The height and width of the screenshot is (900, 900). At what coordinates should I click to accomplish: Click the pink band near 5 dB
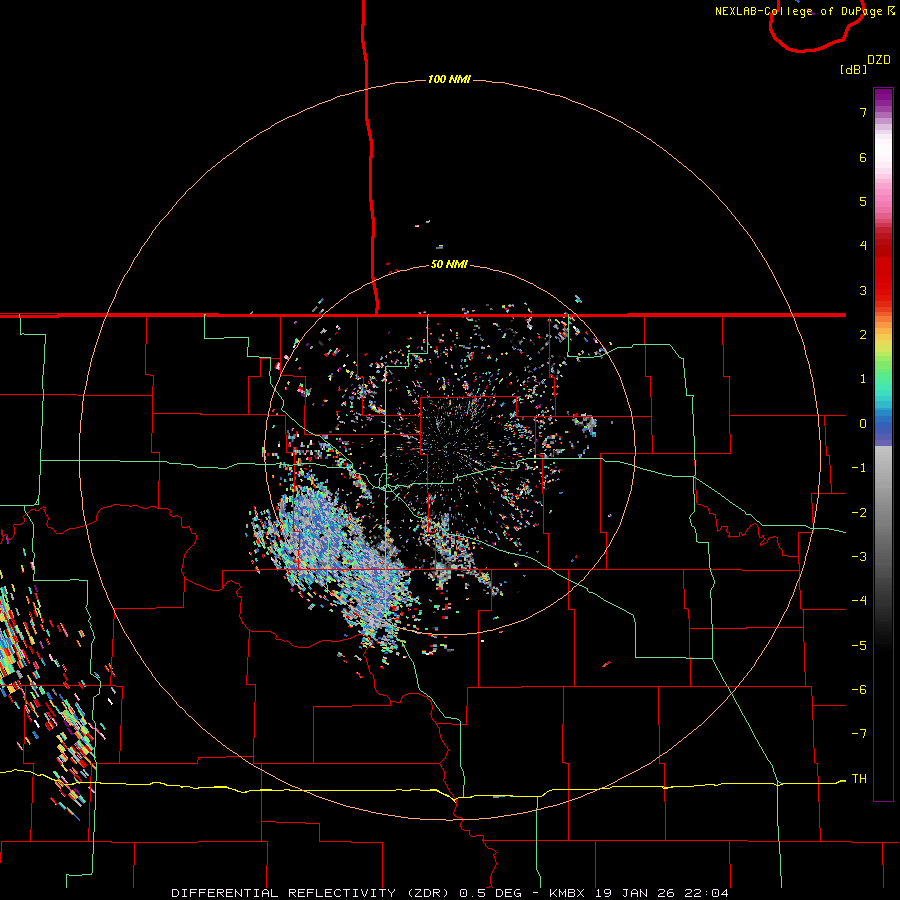click(x=883, y=201)
